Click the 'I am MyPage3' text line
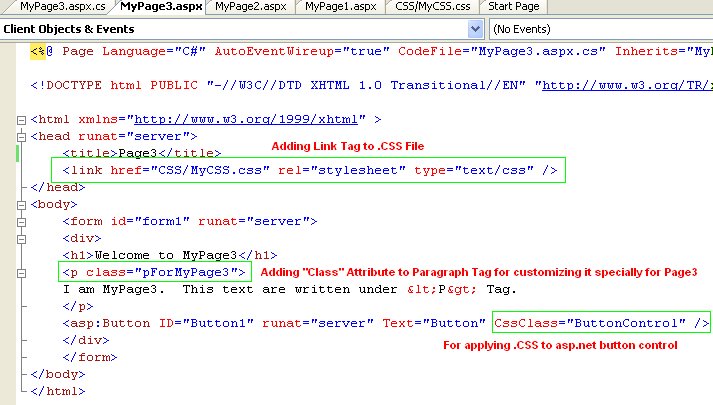The width and height of the screenshot is (713, 405). (290, 290)
